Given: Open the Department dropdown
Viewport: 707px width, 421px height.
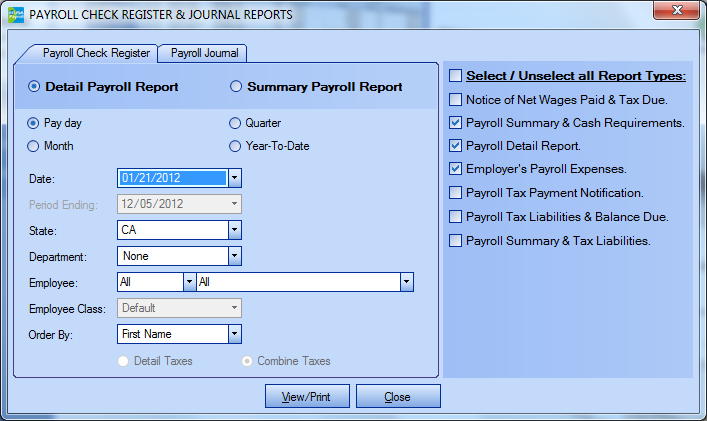Looking at the screenshot, I should pos(234,256).
